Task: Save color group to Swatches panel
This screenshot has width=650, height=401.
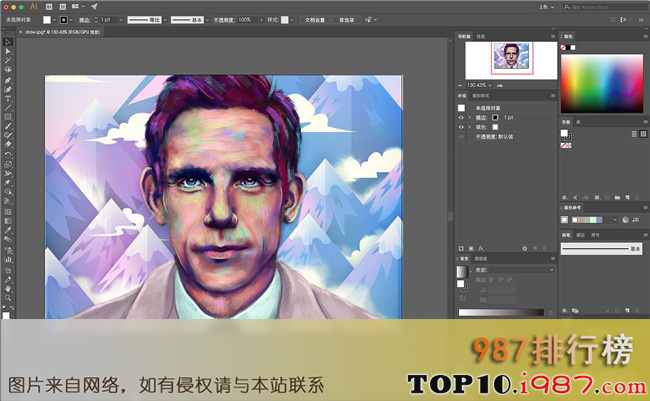Action: click(x=636, y=220)
